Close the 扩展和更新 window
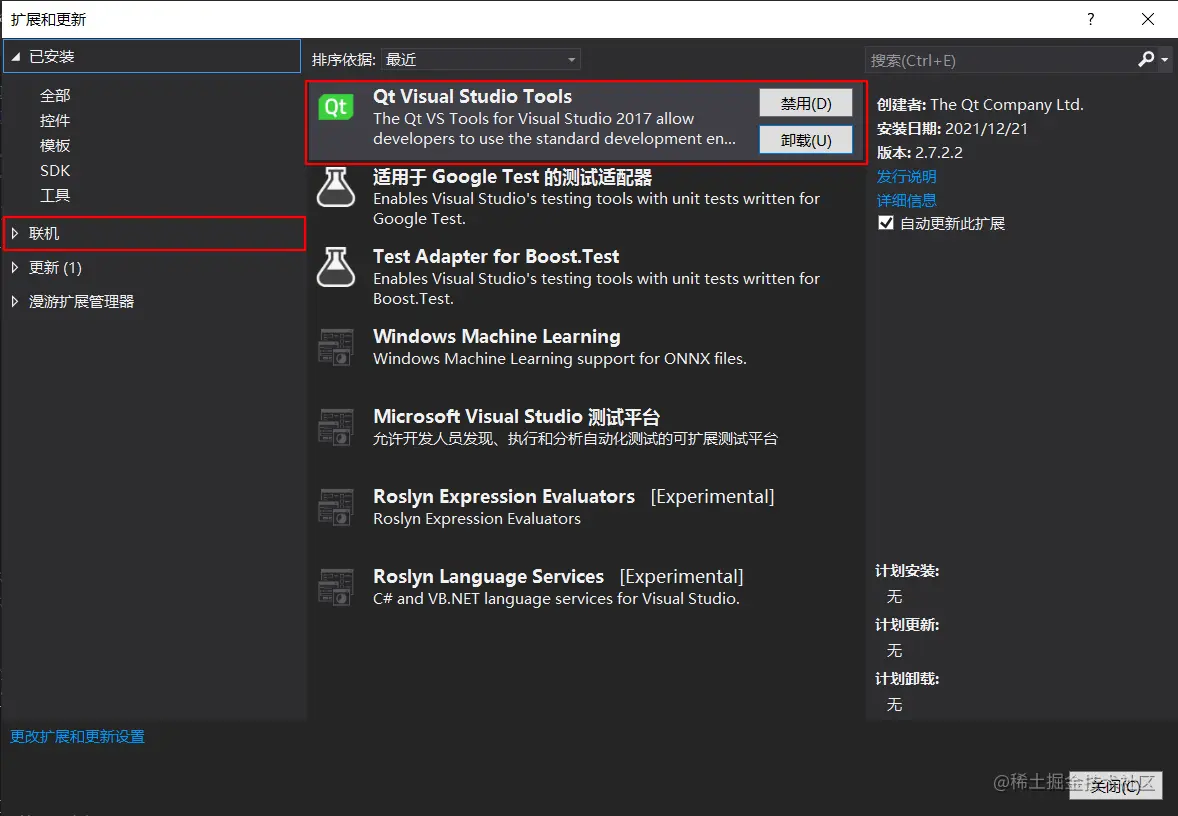Viewport: 1178px width, 816px height. [1147, 19]
